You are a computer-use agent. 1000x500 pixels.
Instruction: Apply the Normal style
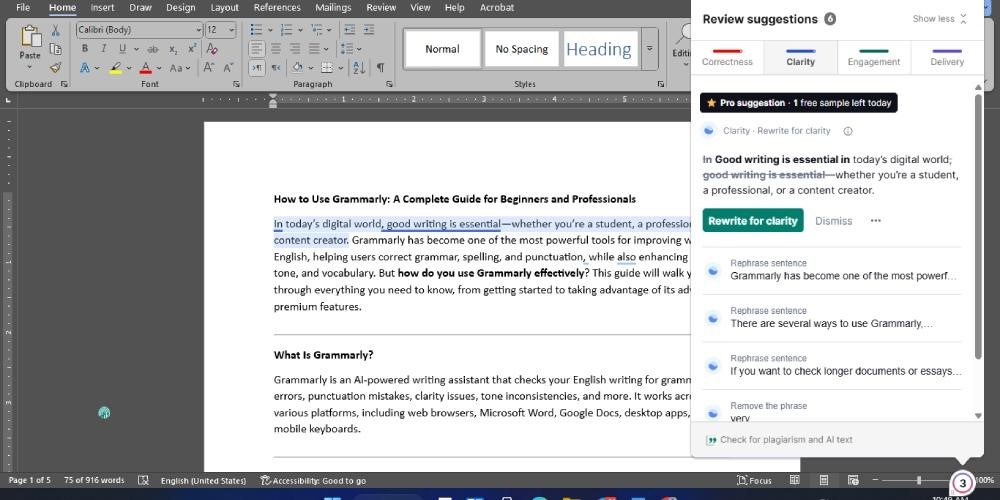[x=443, y=49]
